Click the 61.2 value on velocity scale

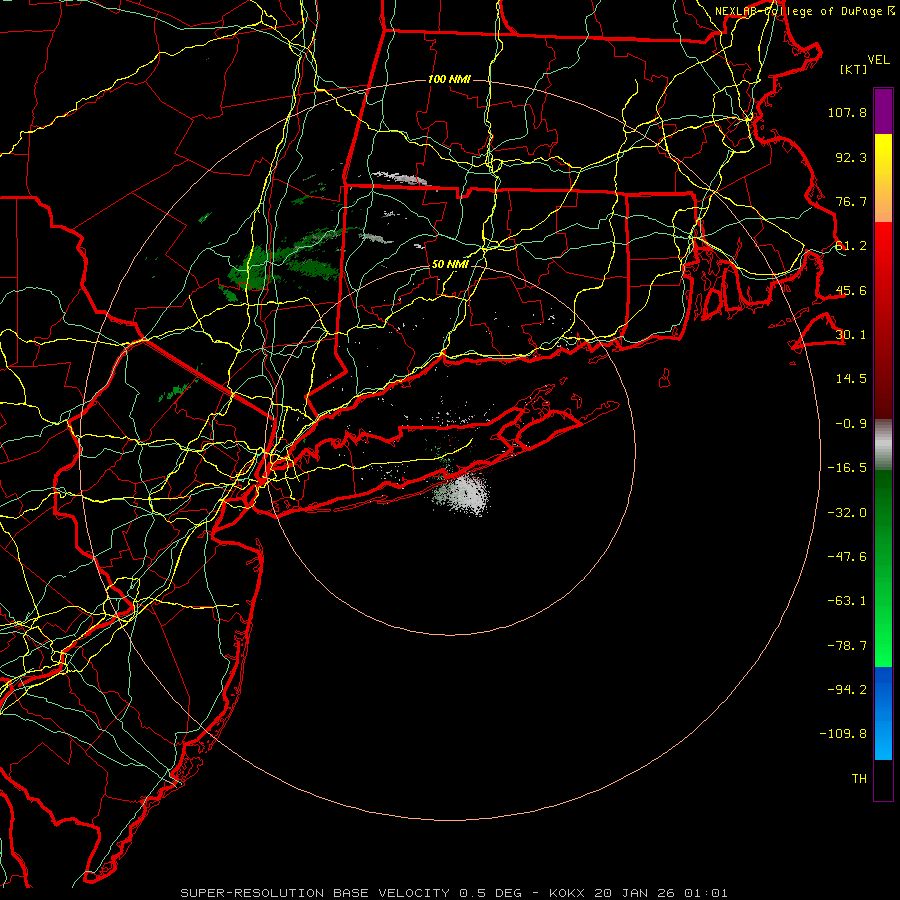point(851,246)
